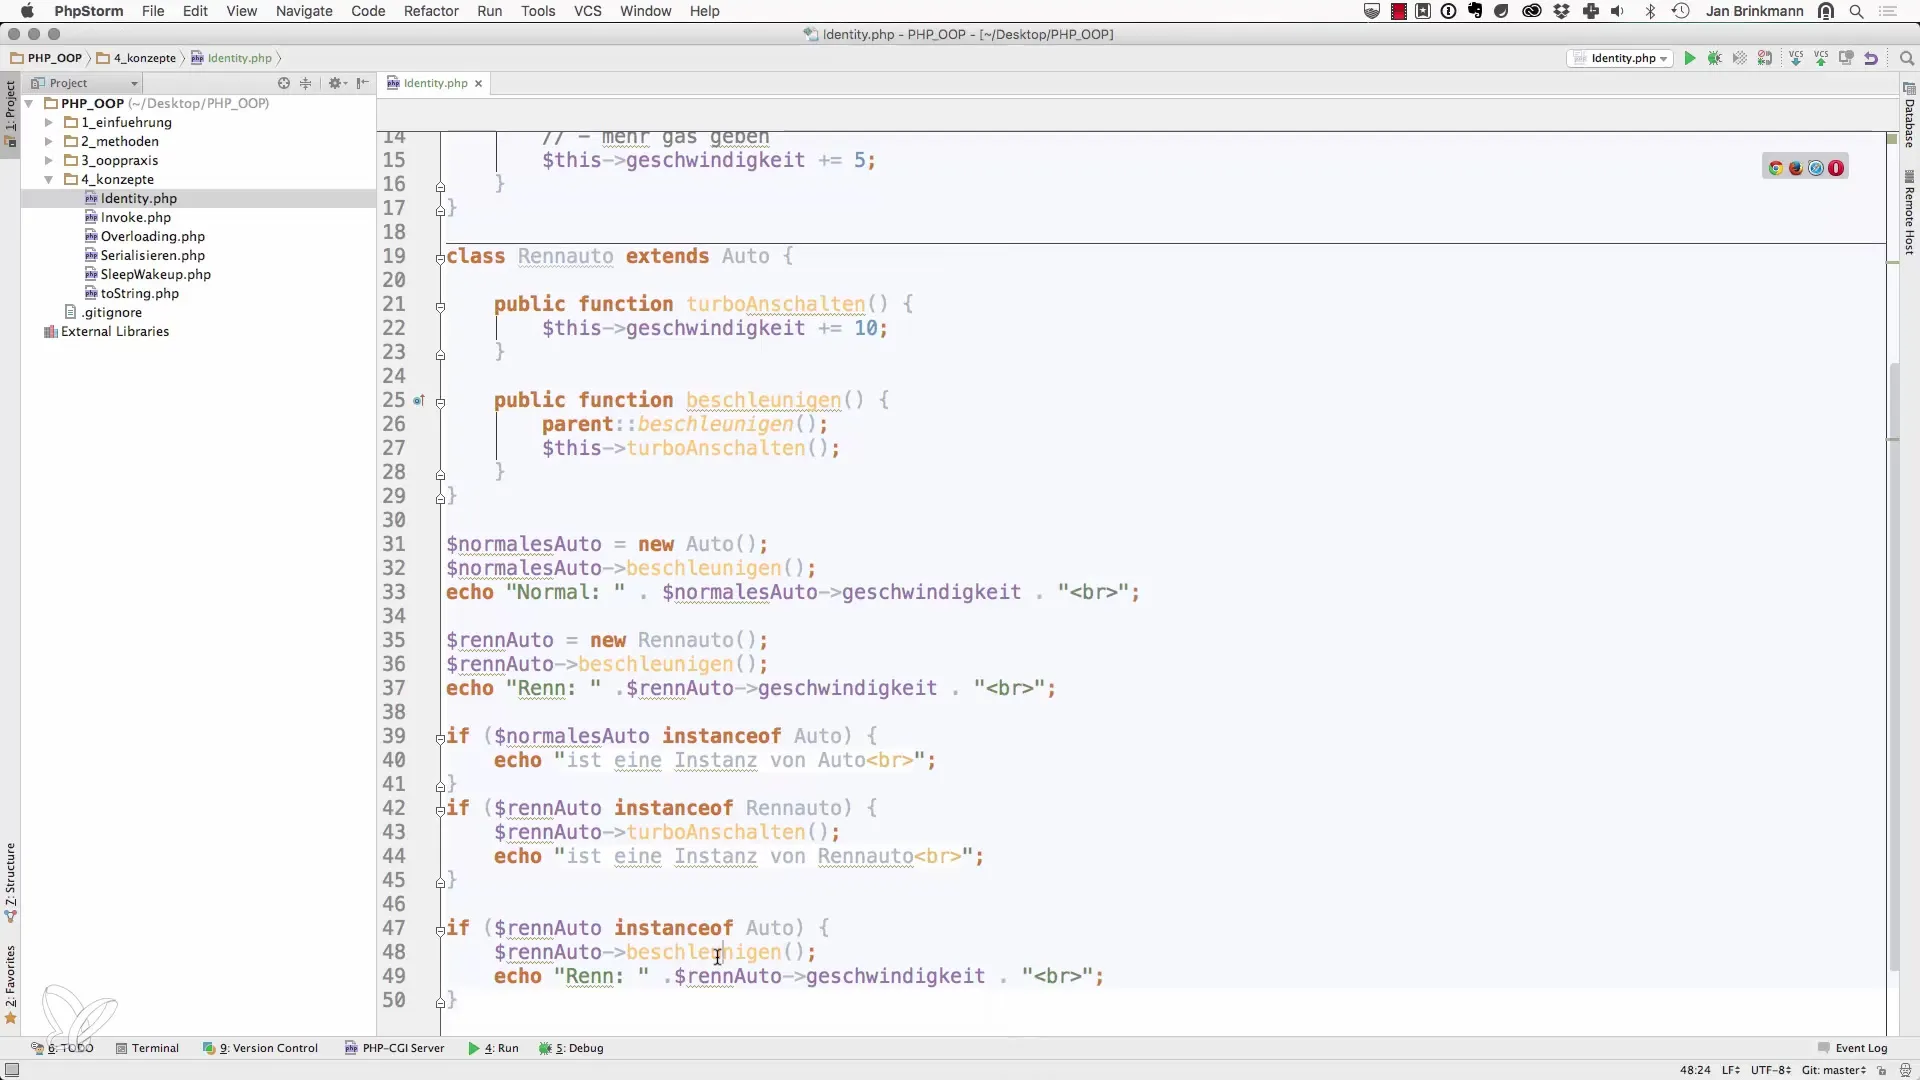Open PHP-CGI Server tool window
1920x1080 pixels.
pyautogui.click(x=394, y=1048)
